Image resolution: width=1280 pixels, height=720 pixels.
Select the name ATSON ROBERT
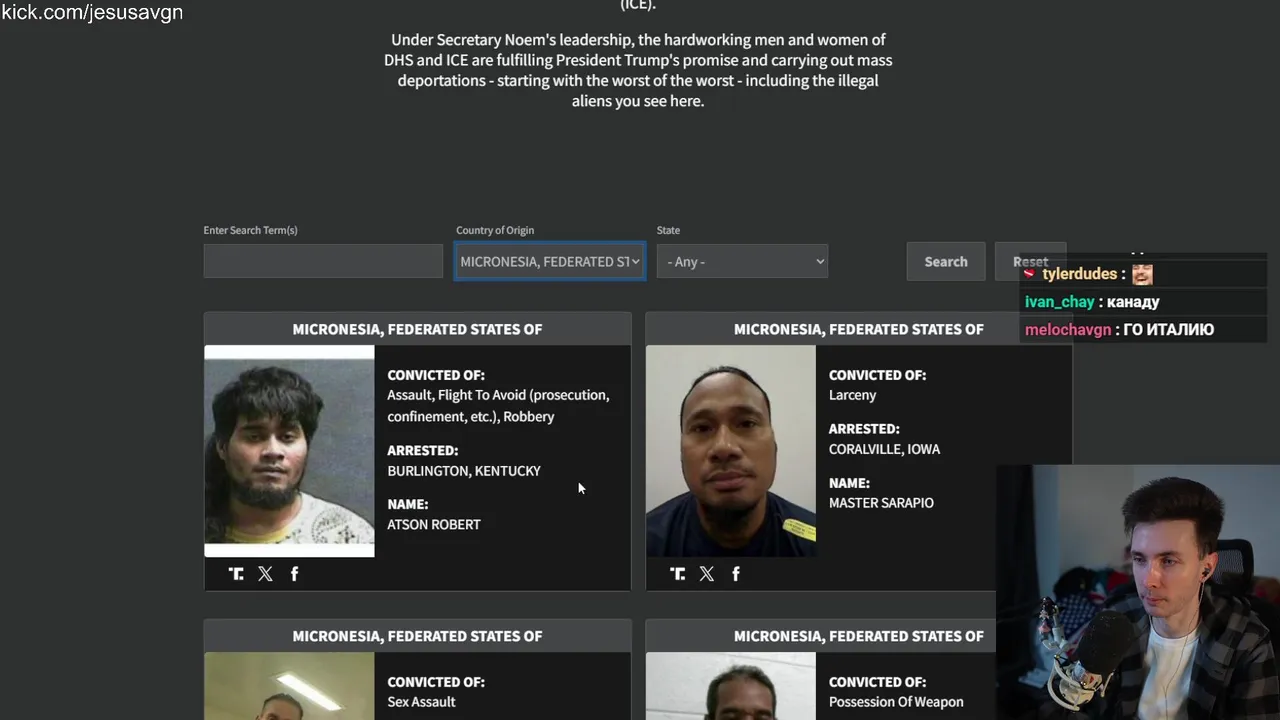tap(434, 525)
